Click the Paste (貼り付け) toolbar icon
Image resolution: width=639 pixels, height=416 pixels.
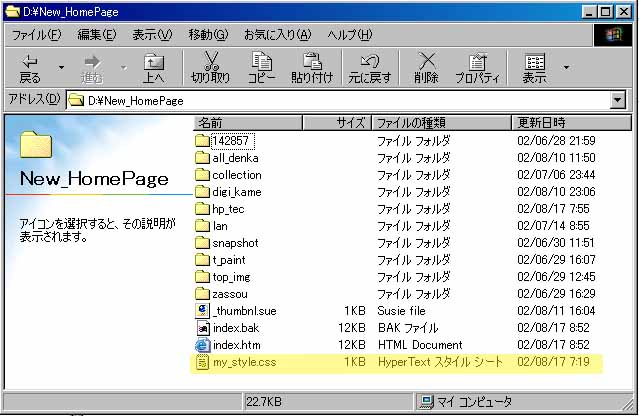tap(312, 61)
